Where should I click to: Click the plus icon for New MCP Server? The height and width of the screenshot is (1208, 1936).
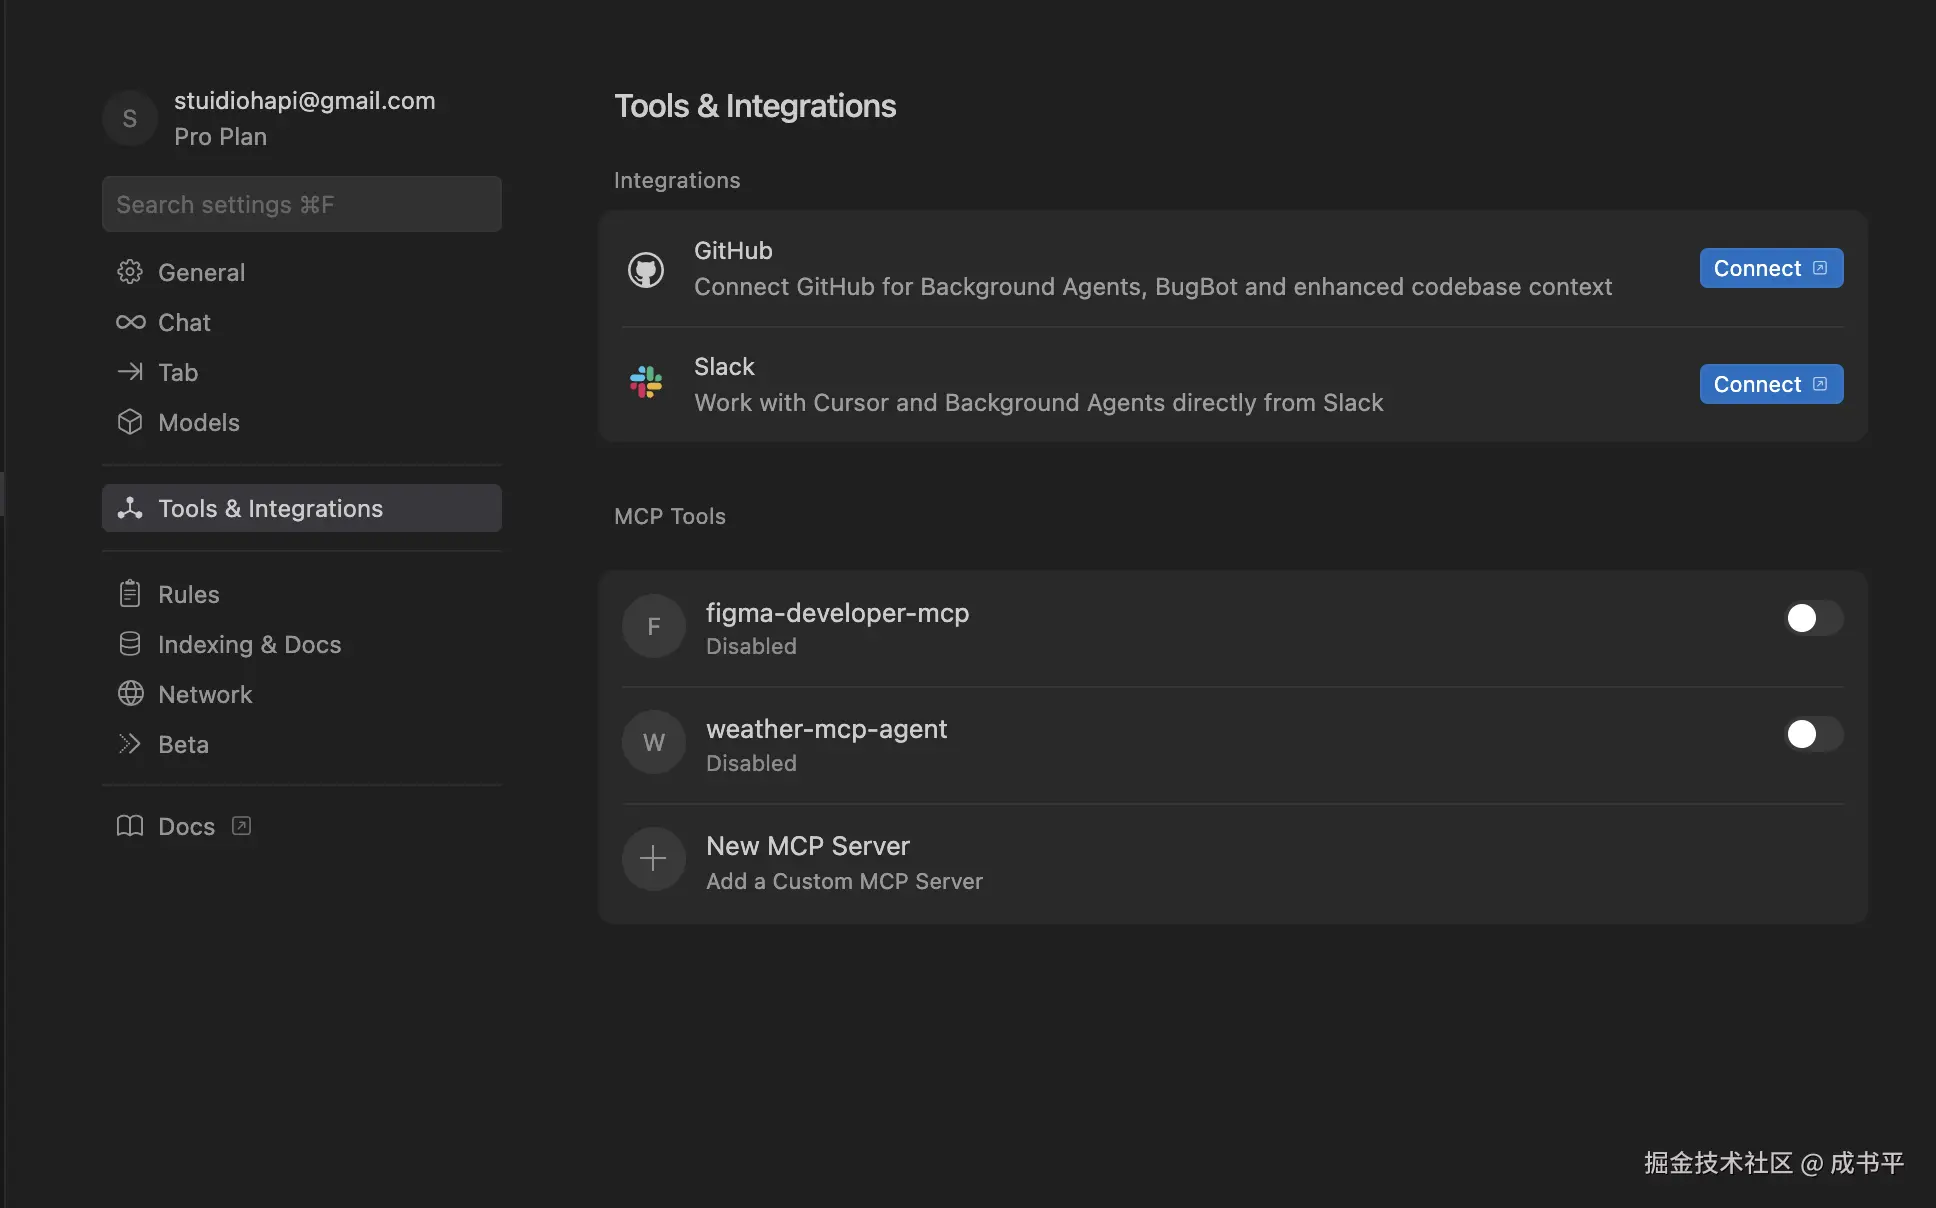tap(653, 858)
